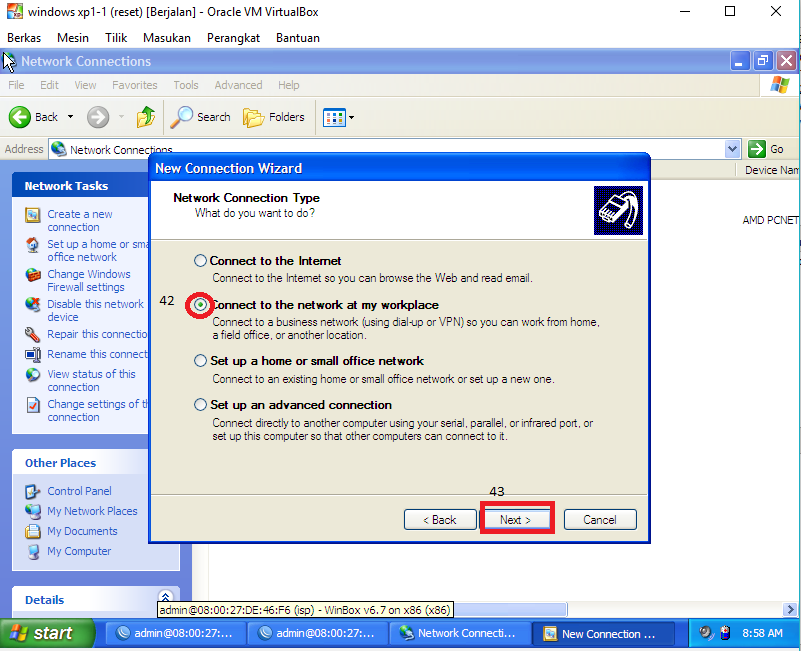Viewport: 801px width, 651px height.
Task: Open the File menu in Network Connections
Action: tap(16, 85)
